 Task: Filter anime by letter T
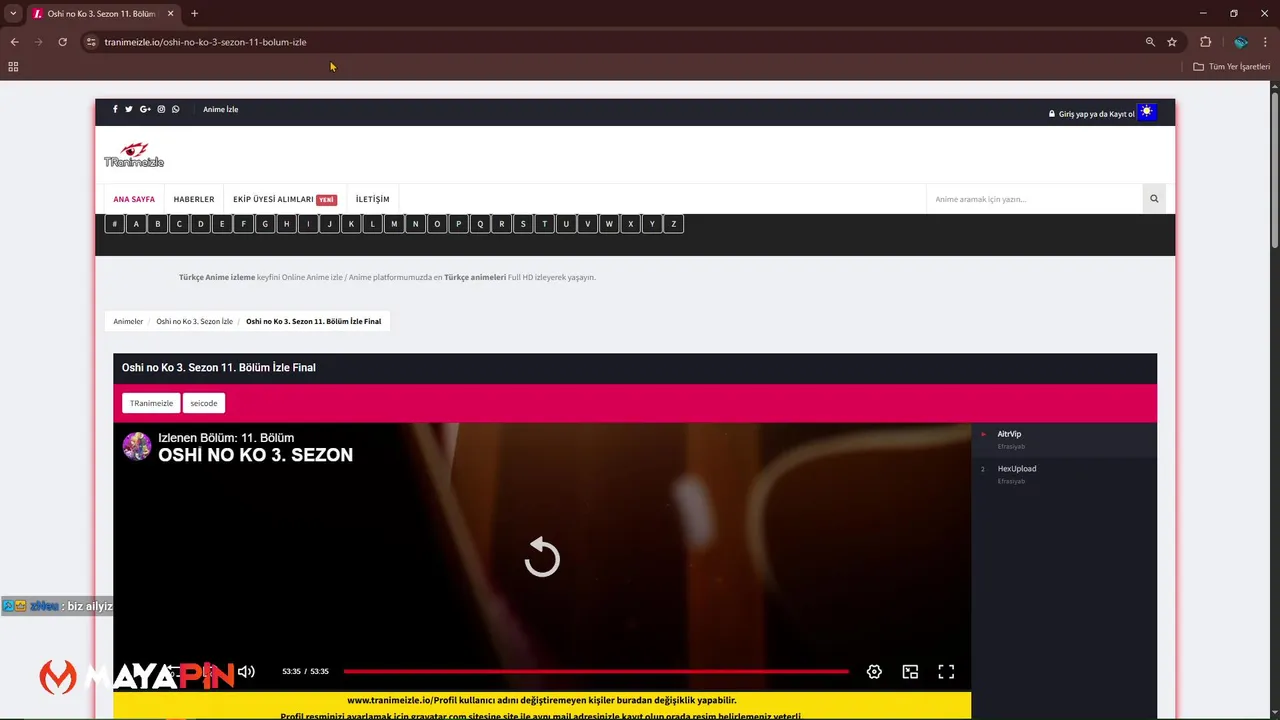click(x=545, y=224)
